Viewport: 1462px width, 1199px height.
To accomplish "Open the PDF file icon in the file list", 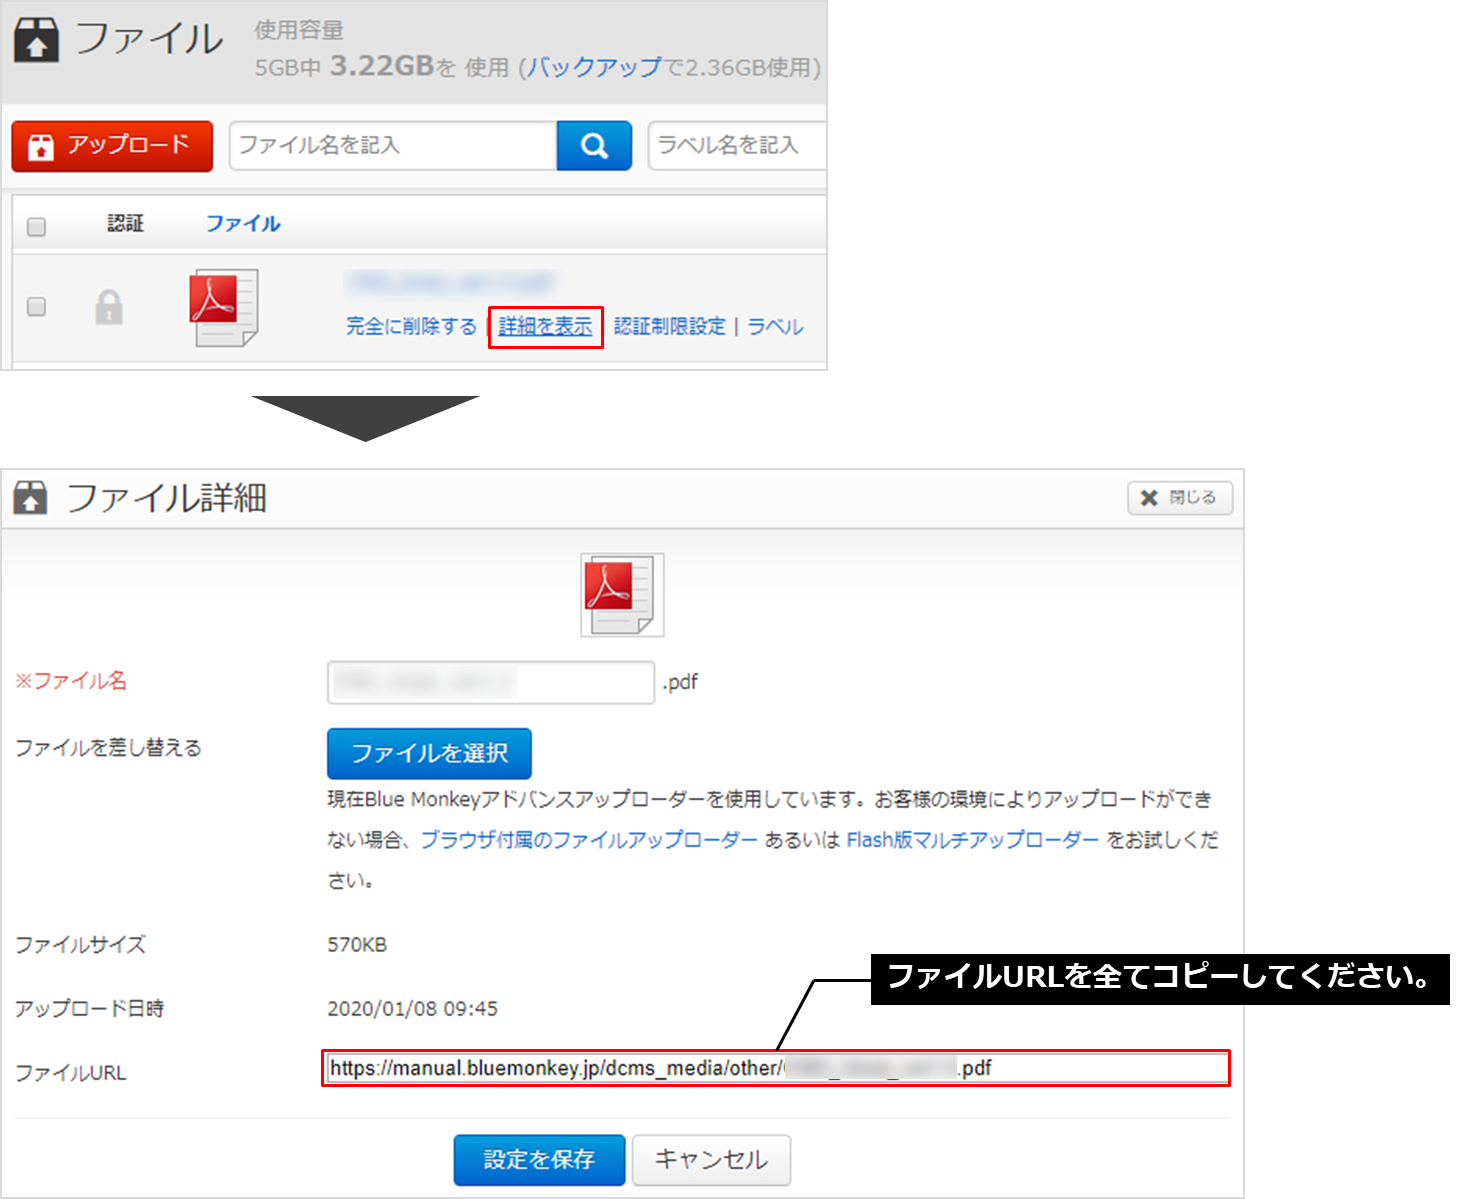I will 222,308.
